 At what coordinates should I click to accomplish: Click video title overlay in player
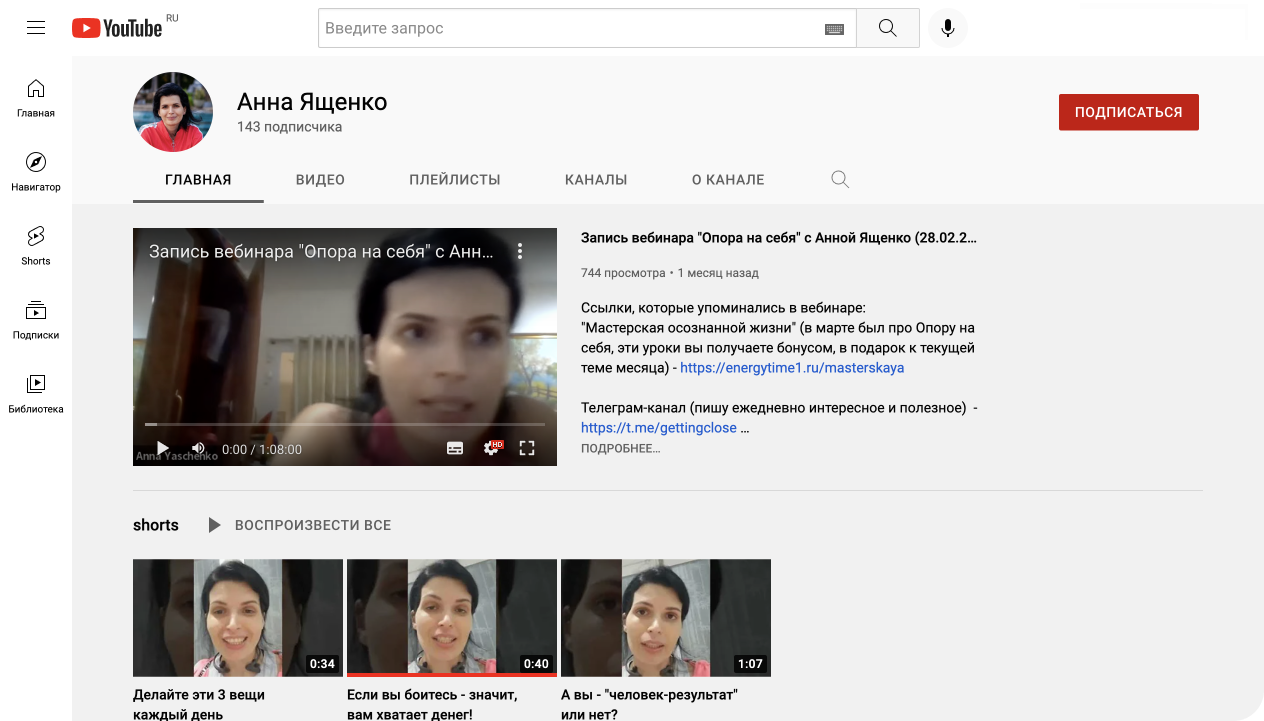click(x=321, y=251)
